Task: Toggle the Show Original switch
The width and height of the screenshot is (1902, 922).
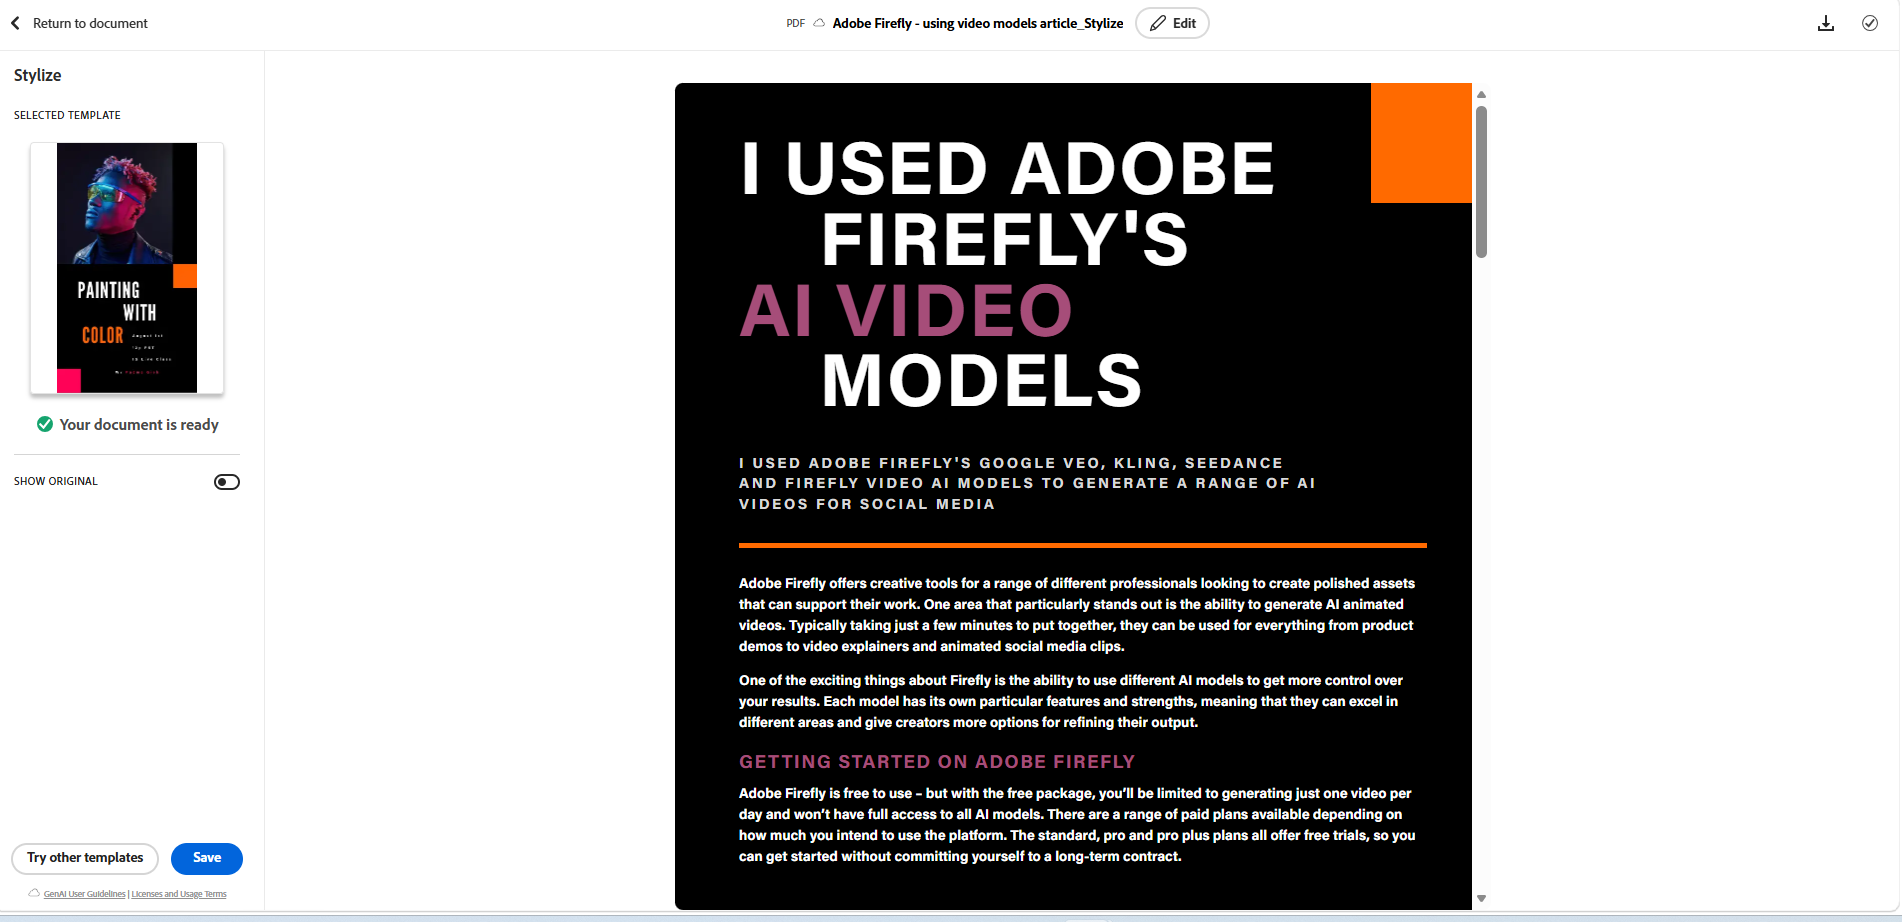Action: [227, 482]
